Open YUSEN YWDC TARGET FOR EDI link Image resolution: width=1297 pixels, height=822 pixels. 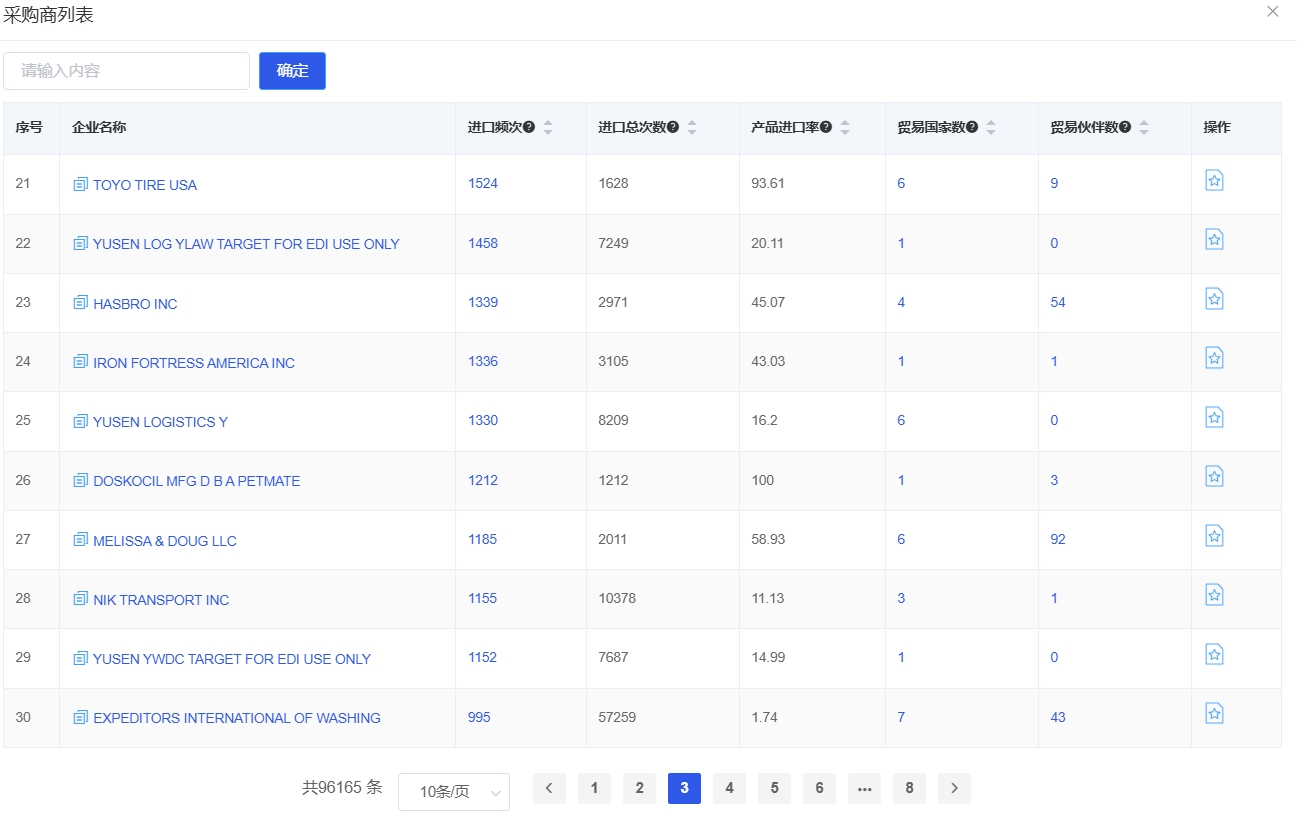(x=232, y=659)
